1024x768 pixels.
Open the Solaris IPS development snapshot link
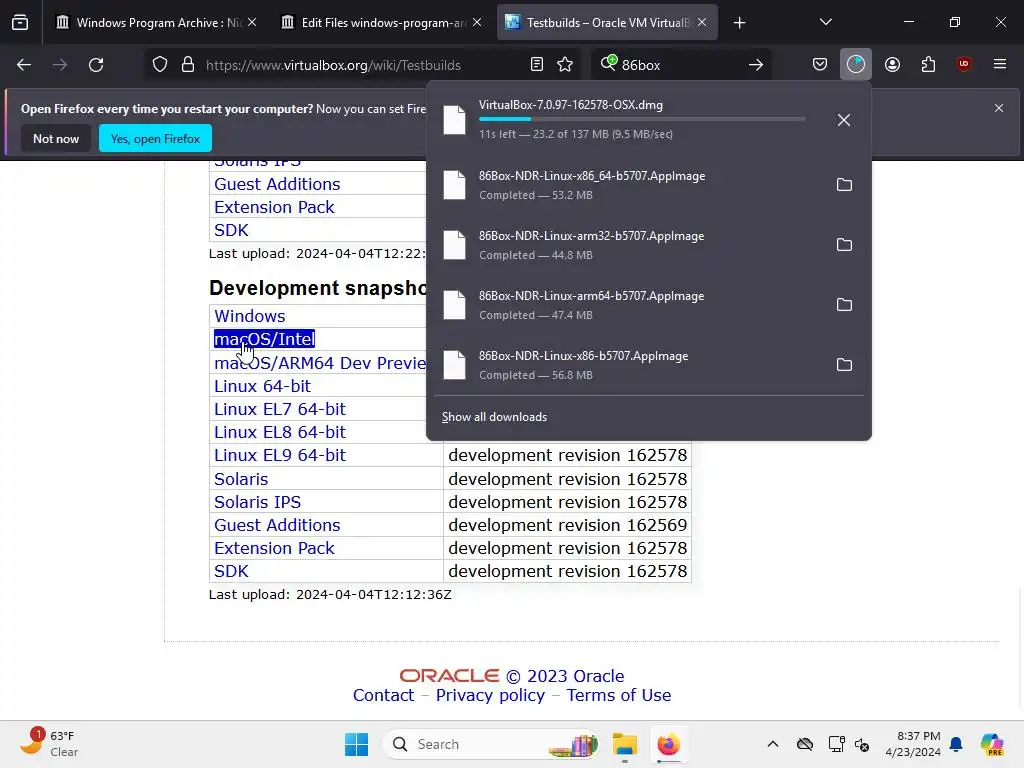pos(257,502)
